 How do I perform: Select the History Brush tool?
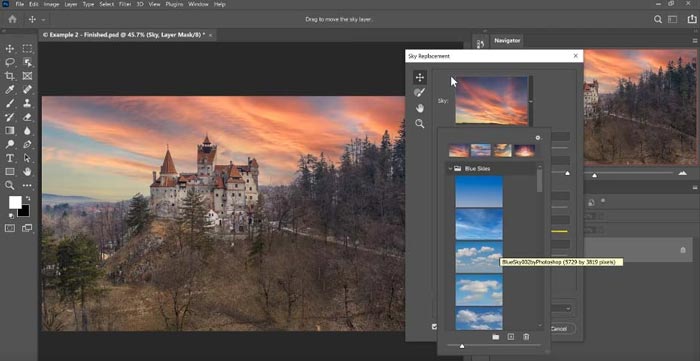tap(10, 117)
